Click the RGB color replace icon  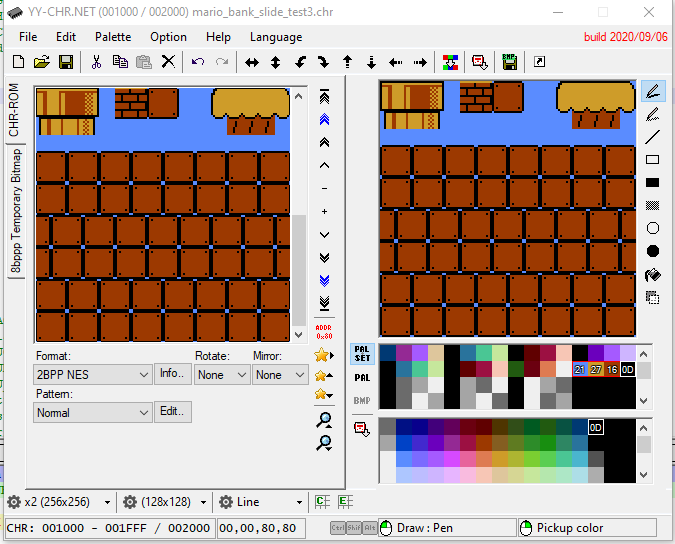(450, 62)
